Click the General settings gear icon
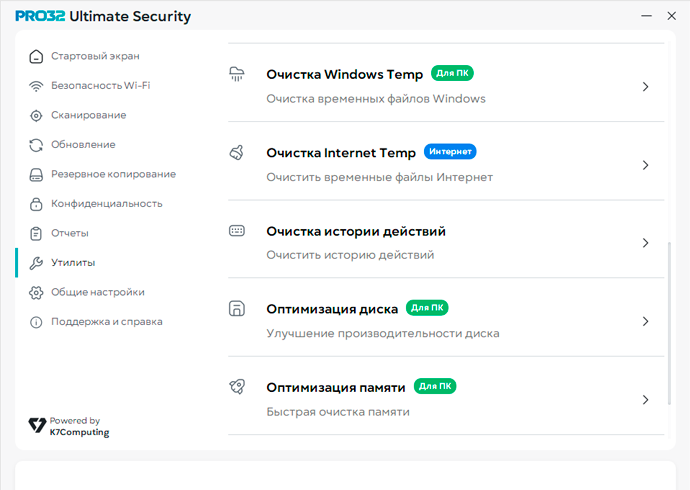This screenshot has height=490, width=690. click(36, 293)
